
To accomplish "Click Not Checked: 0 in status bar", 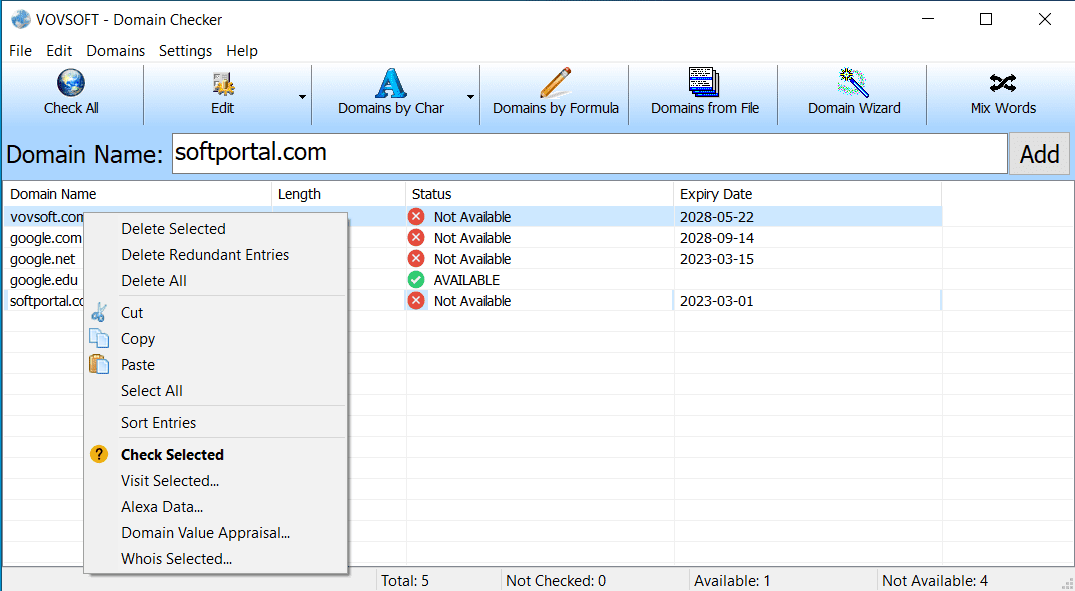I will pos(556,581).
